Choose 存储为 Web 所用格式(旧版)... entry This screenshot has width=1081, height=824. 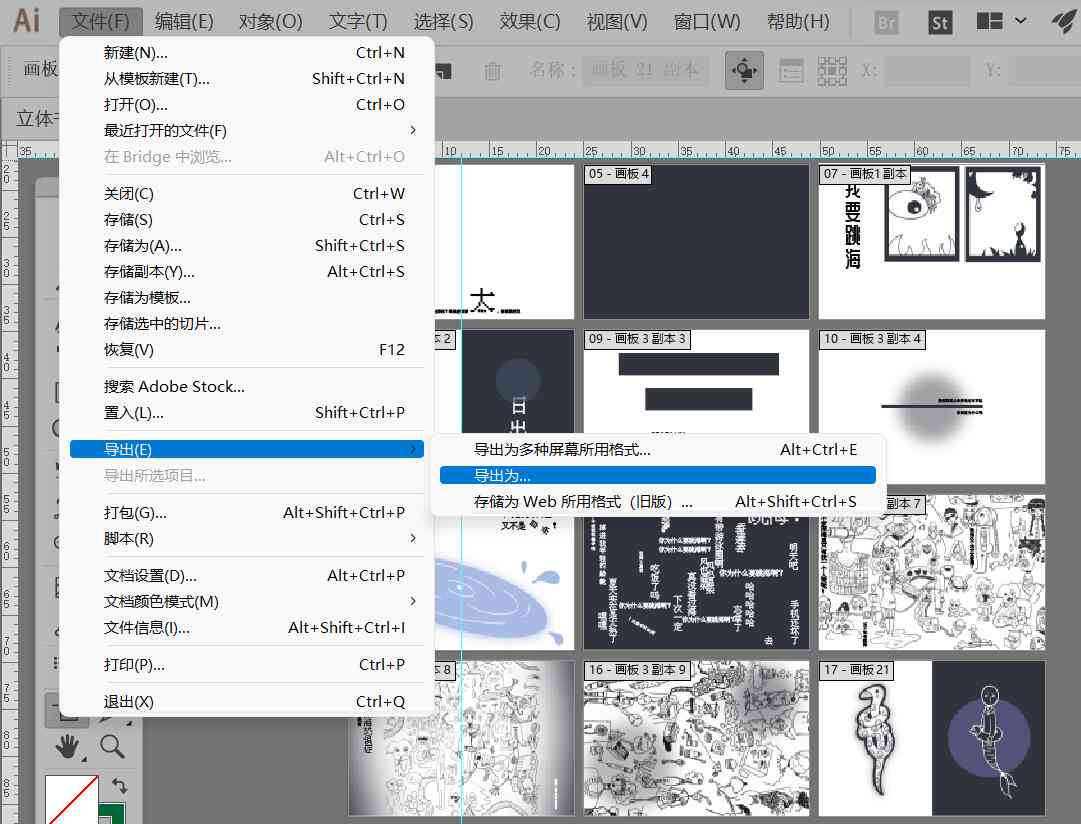click(658, 501)
